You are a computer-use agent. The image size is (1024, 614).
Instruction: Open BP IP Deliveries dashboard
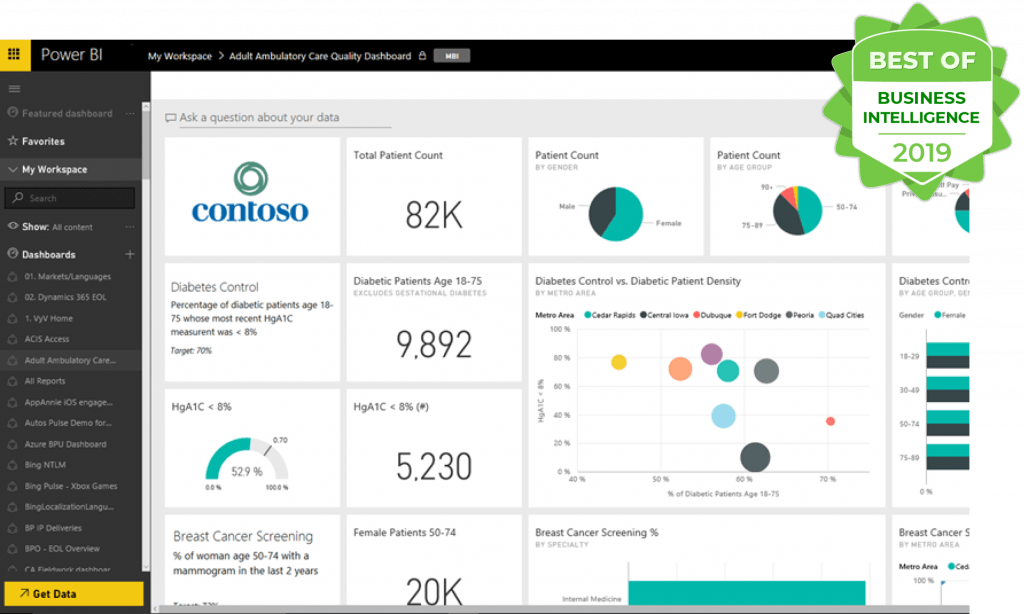coord(53,528)
